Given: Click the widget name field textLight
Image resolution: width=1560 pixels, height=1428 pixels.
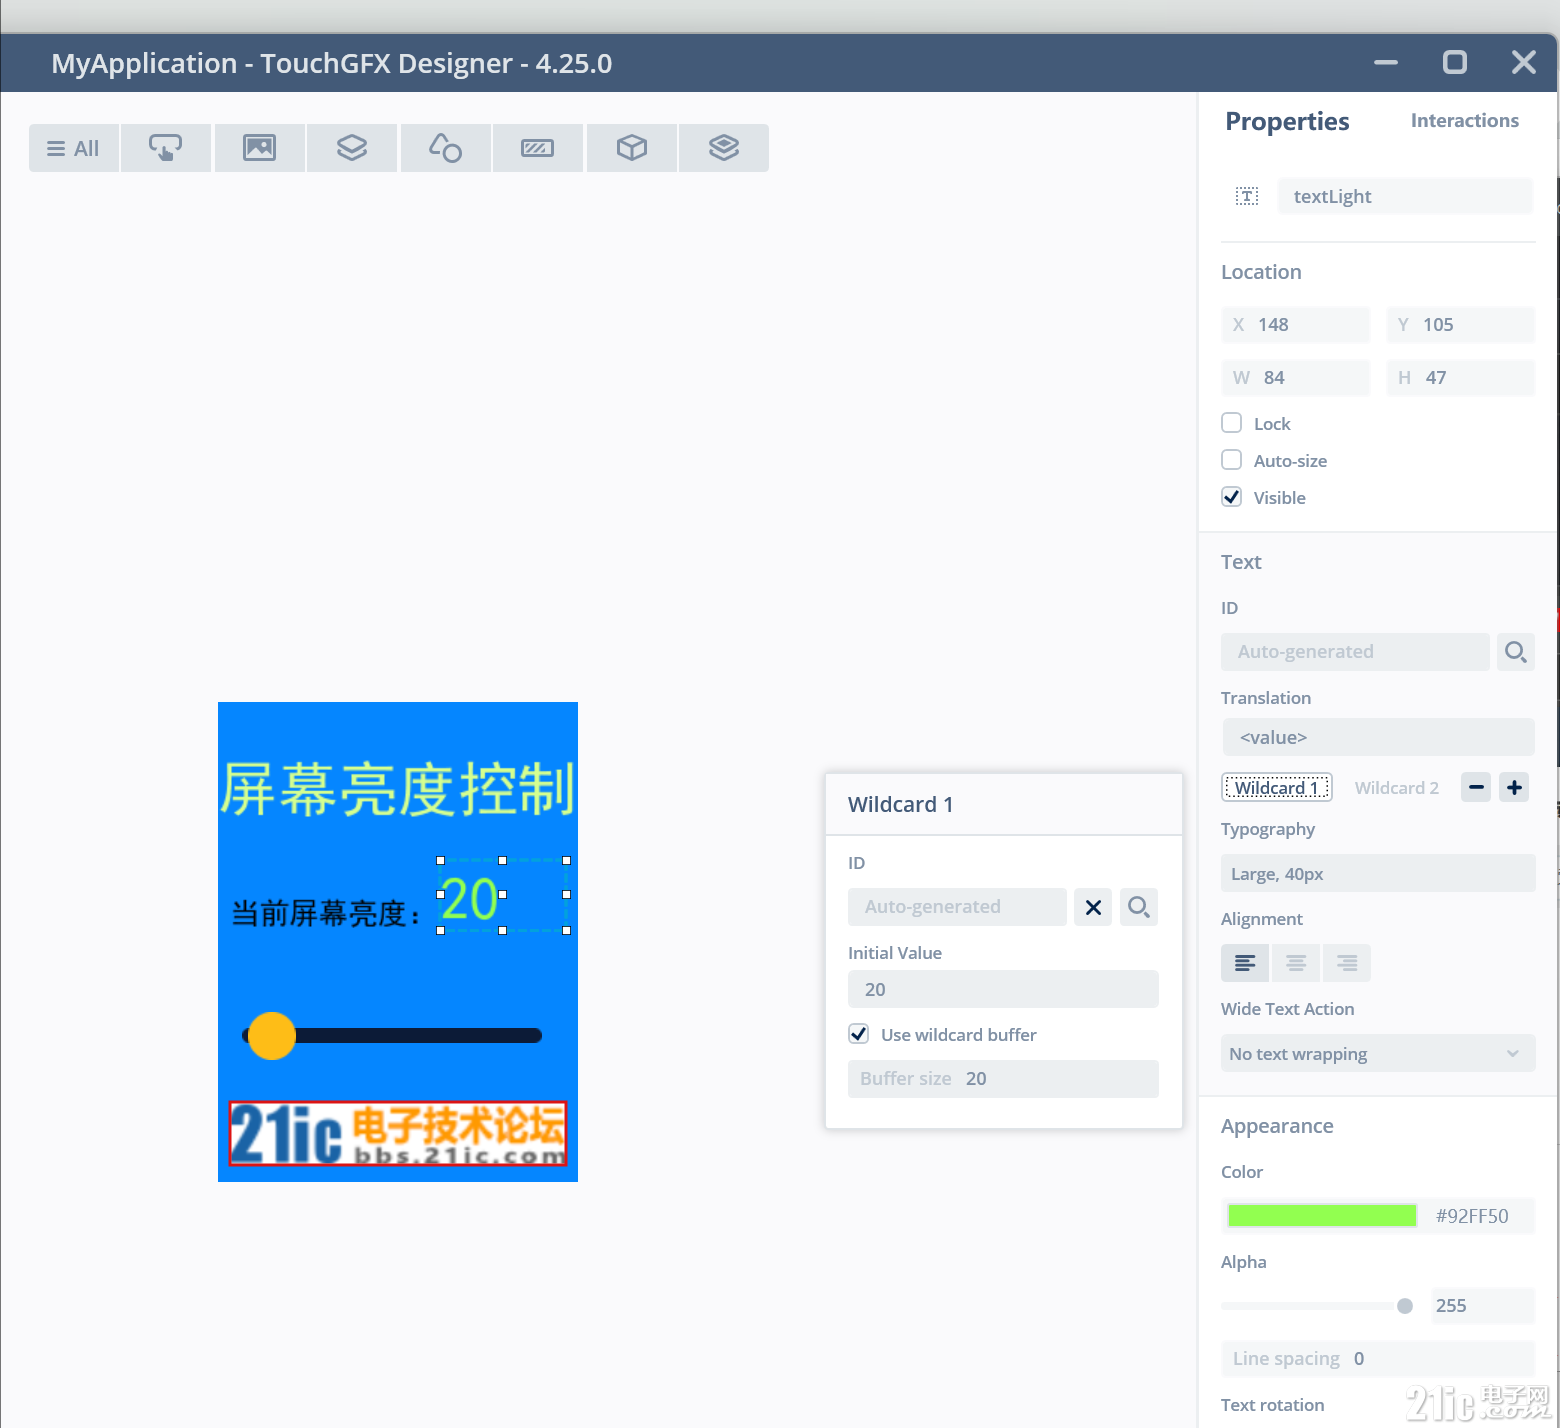Looking at the screenshot, I should [1405, 196].
